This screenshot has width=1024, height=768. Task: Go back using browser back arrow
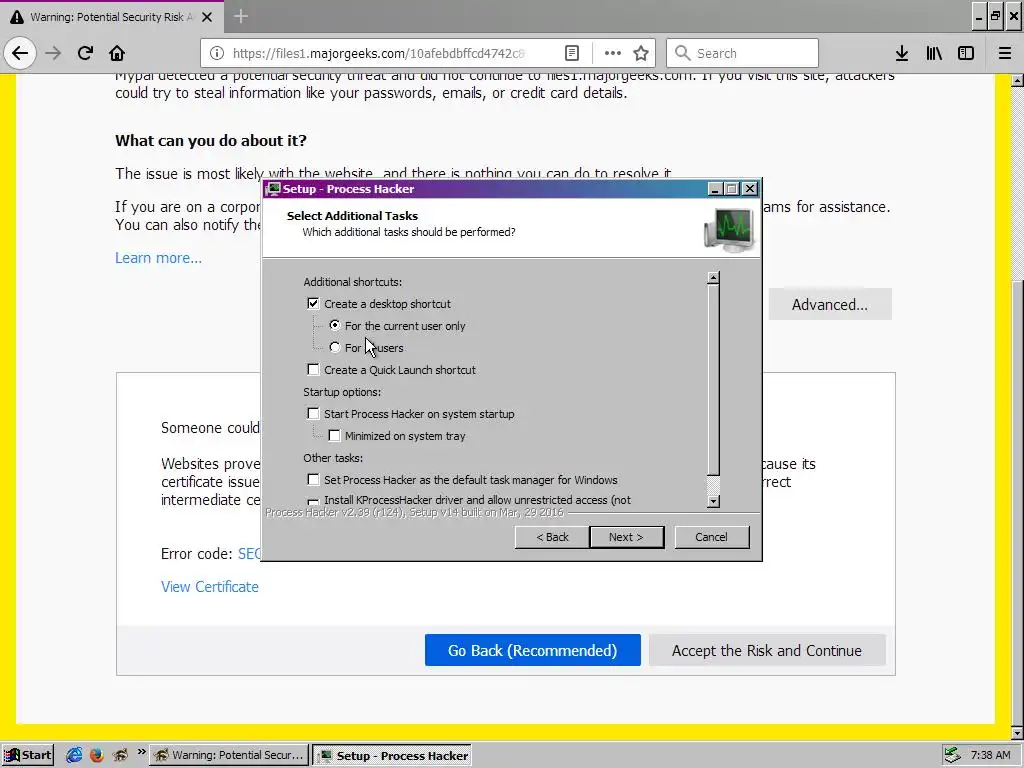pos(20,53)
